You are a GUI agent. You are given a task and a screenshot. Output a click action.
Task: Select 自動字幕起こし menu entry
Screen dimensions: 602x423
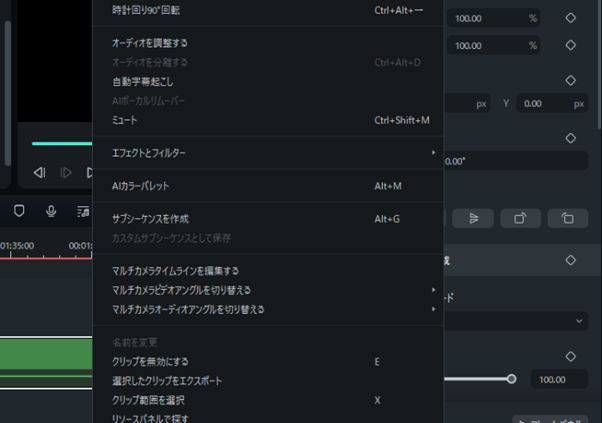(x=268, y=81)
